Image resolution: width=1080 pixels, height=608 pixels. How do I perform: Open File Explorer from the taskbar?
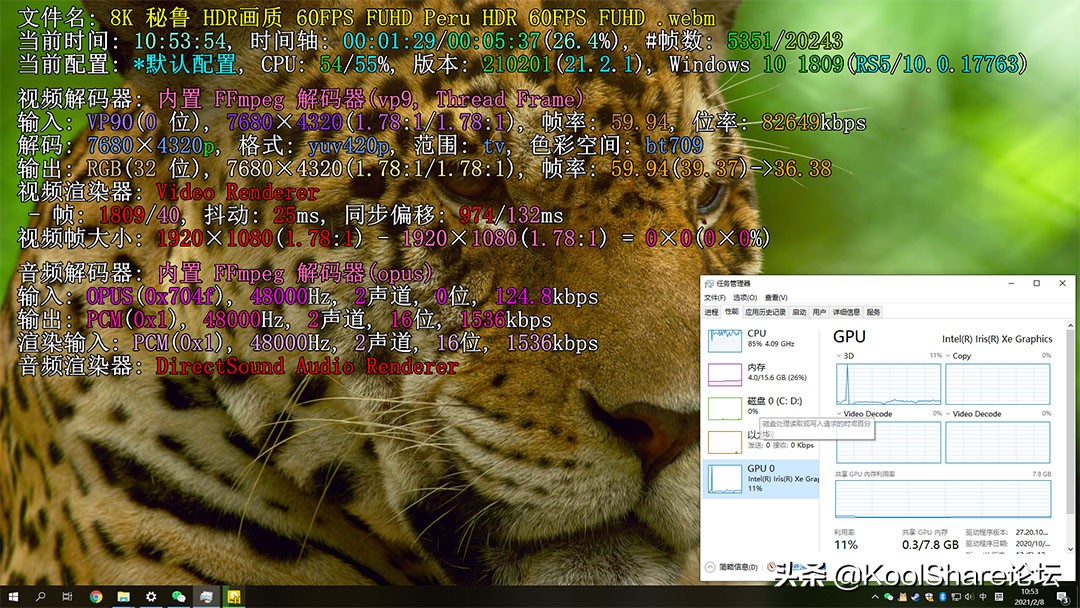click(x=123, y=596)
